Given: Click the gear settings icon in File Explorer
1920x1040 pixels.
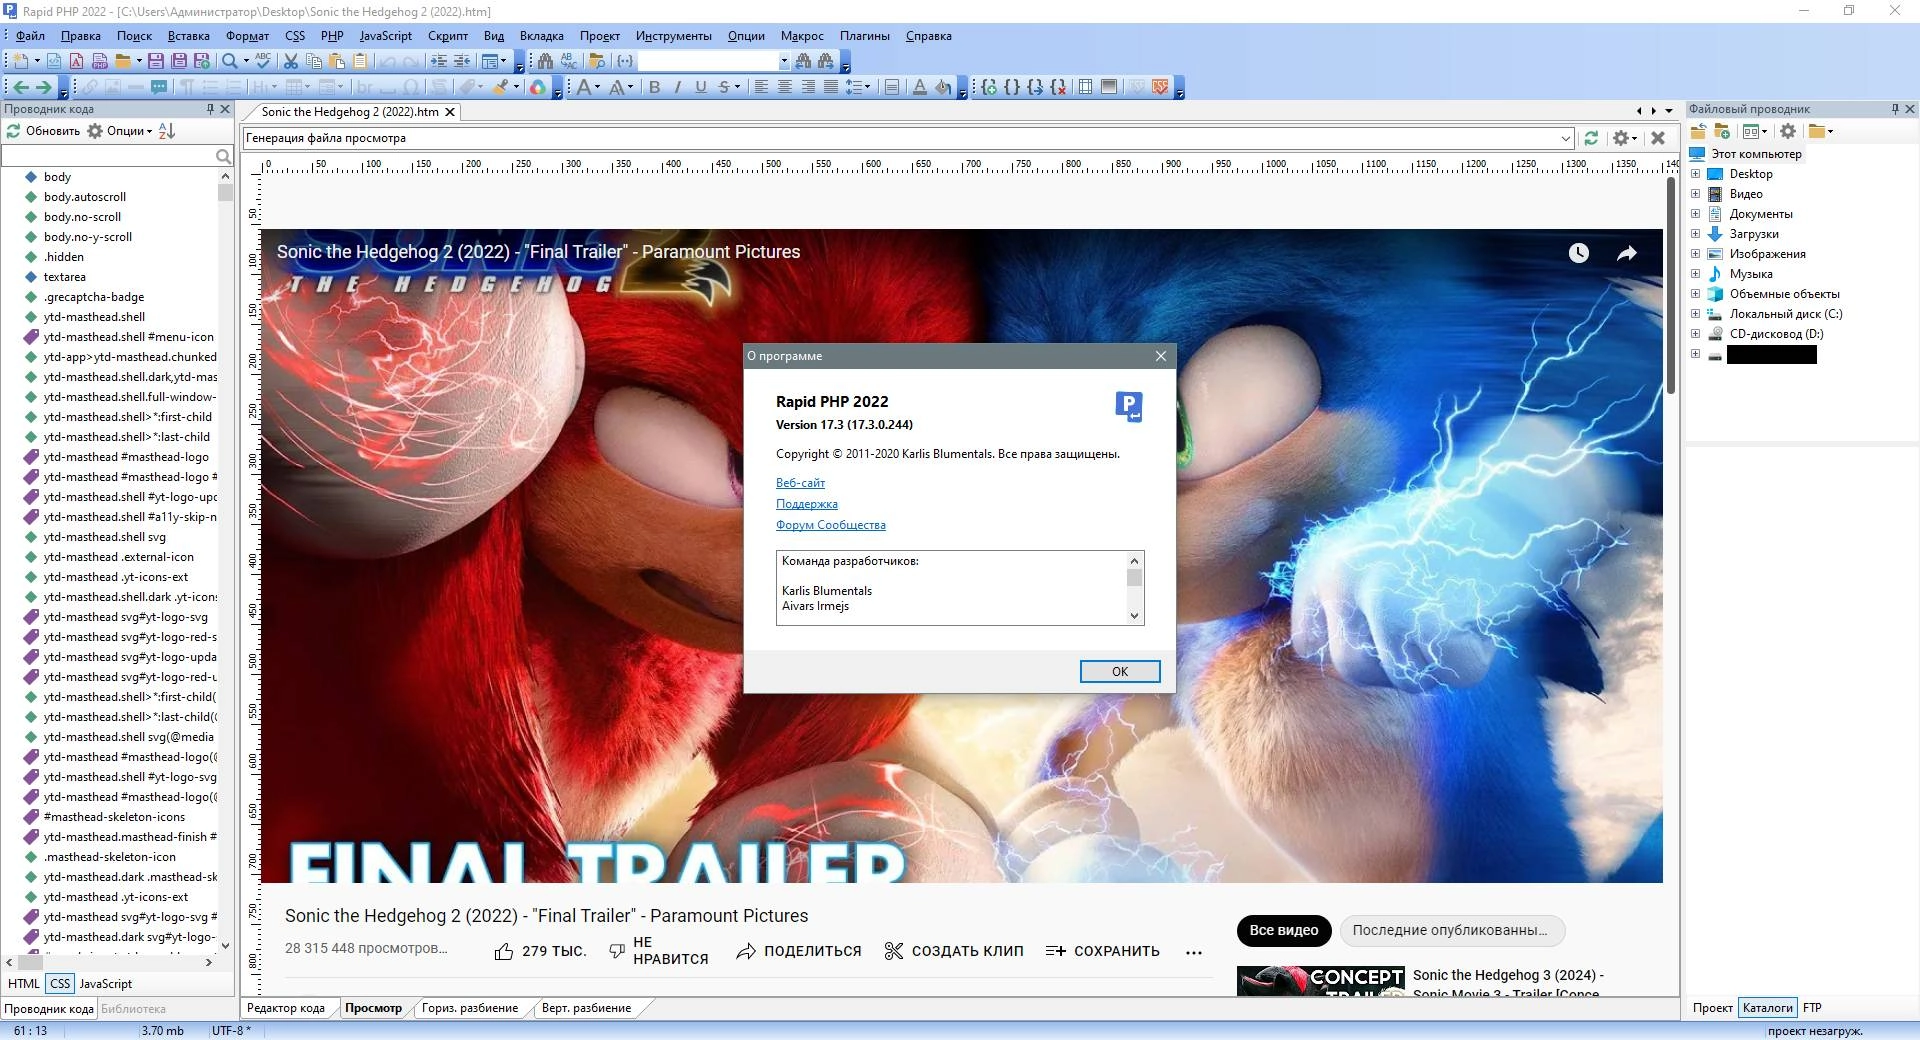Looking at the screenshot, I should (1788, 131).
